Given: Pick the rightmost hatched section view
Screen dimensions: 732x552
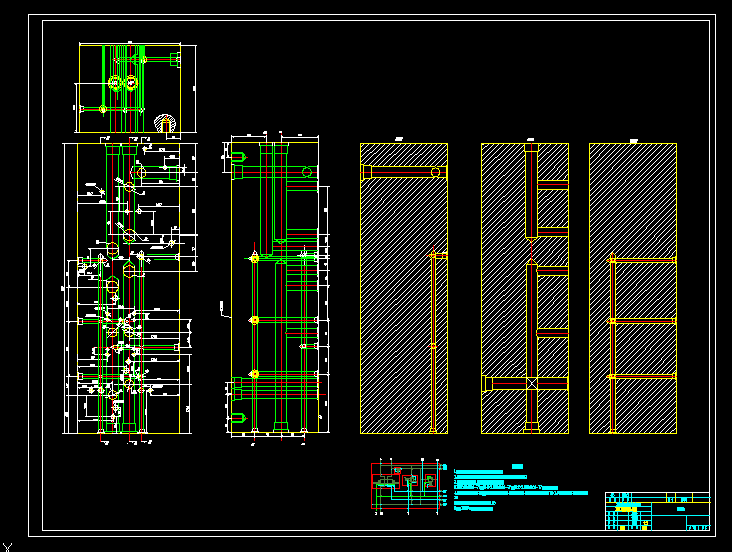Looking at the screenshot, I should point(633,288).
